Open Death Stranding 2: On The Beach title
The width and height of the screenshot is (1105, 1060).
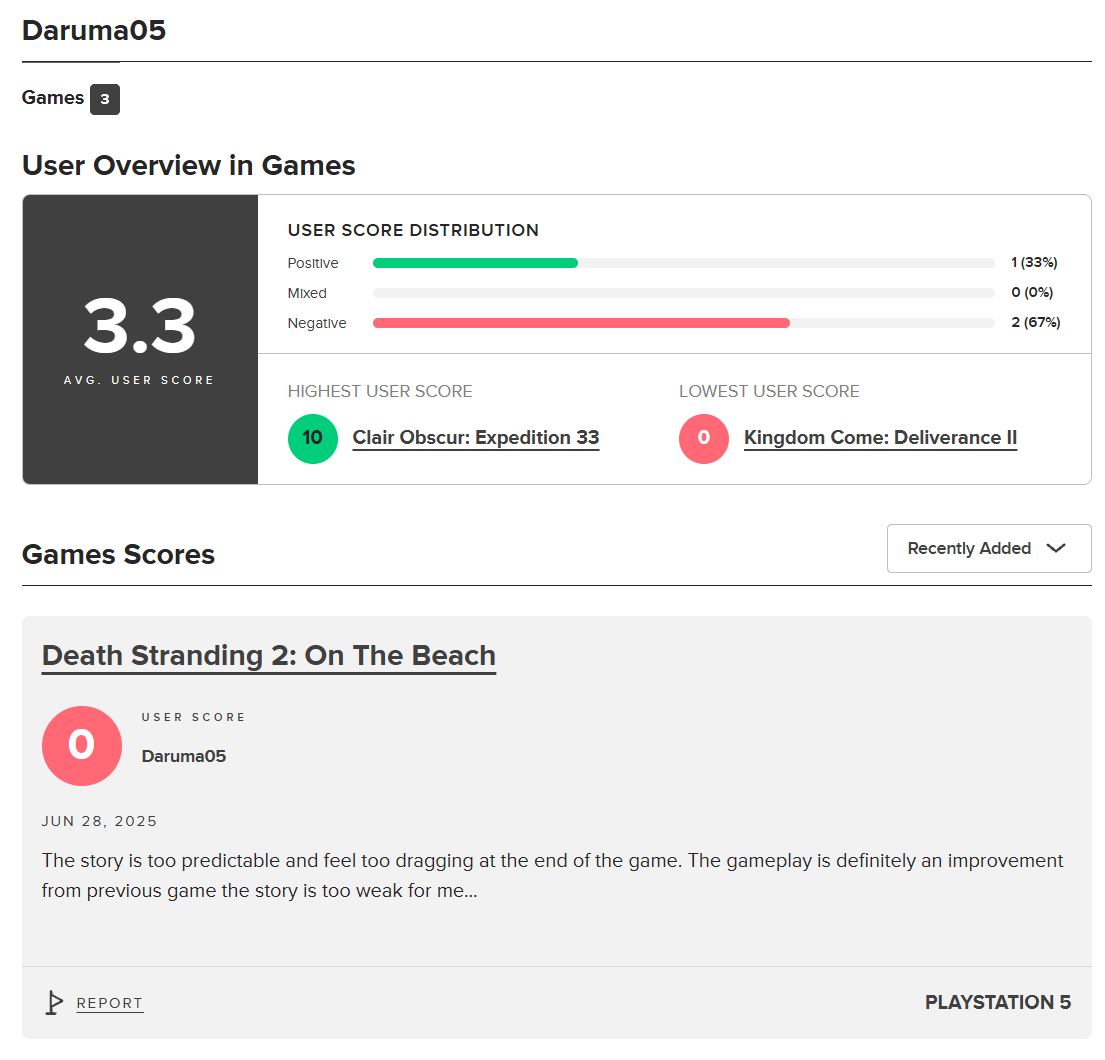(268, 656)
